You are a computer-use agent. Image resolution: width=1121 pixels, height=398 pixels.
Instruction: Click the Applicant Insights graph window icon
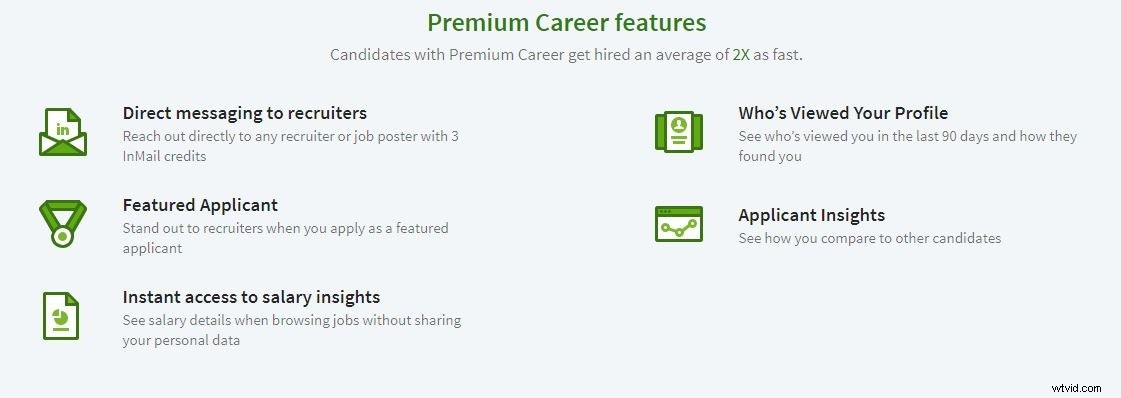click(678, 224)
